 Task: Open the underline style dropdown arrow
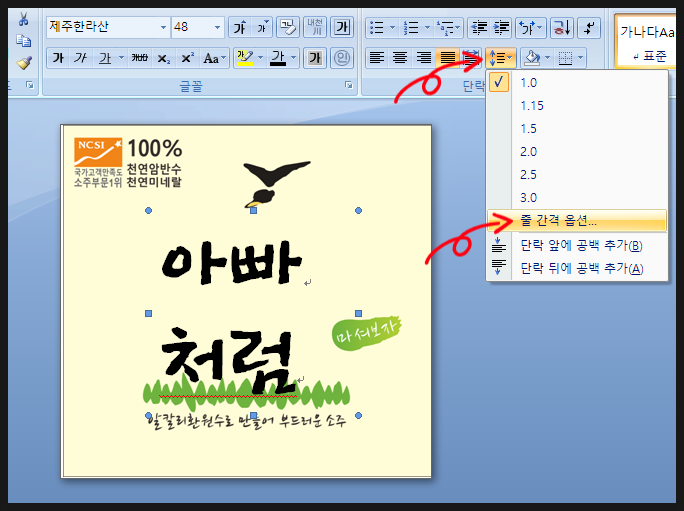point(121,58)
